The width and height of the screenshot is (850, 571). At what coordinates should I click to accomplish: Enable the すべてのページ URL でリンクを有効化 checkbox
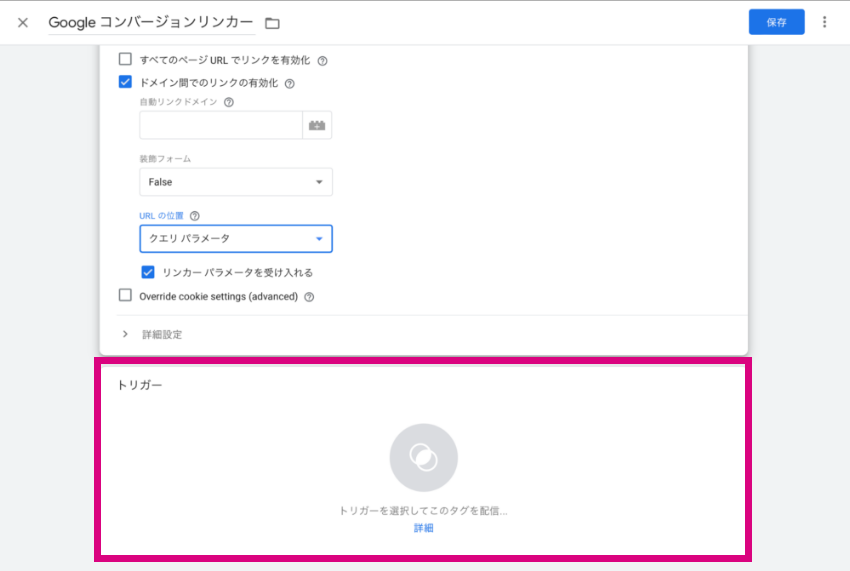[125, 59]
